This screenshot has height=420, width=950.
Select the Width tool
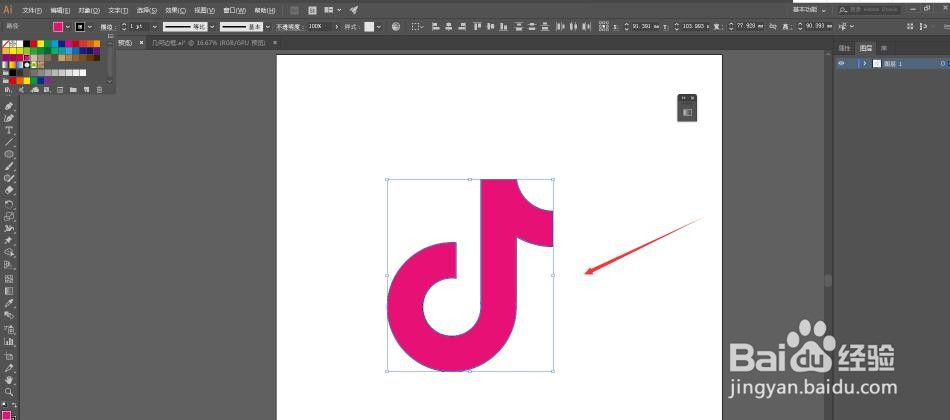pyautogui.click(x=8, y=228)
